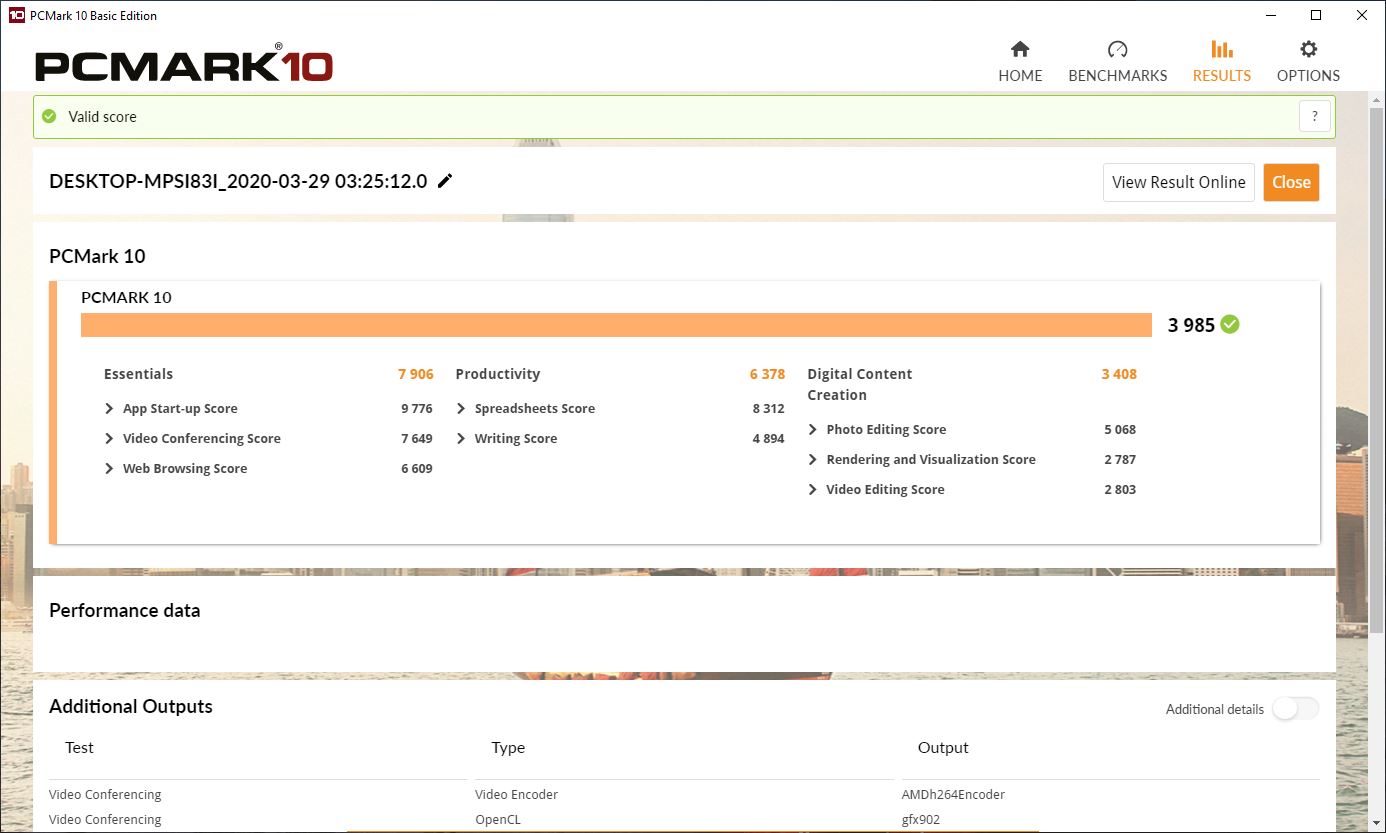
Task: Expand App Start-up Score details
Action: tap(109, 408)
